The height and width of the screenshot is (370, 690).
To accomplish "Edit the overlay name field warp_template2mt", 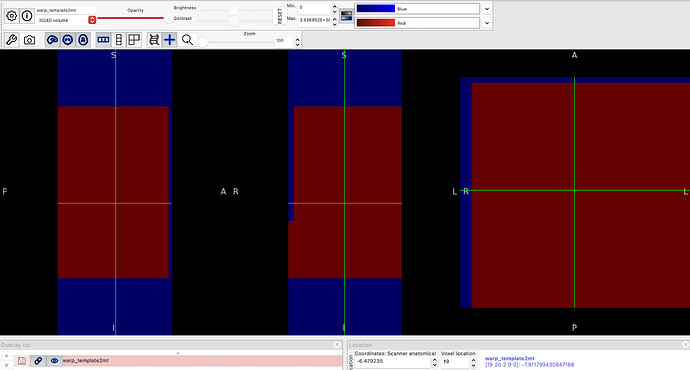I will (66, 10).
